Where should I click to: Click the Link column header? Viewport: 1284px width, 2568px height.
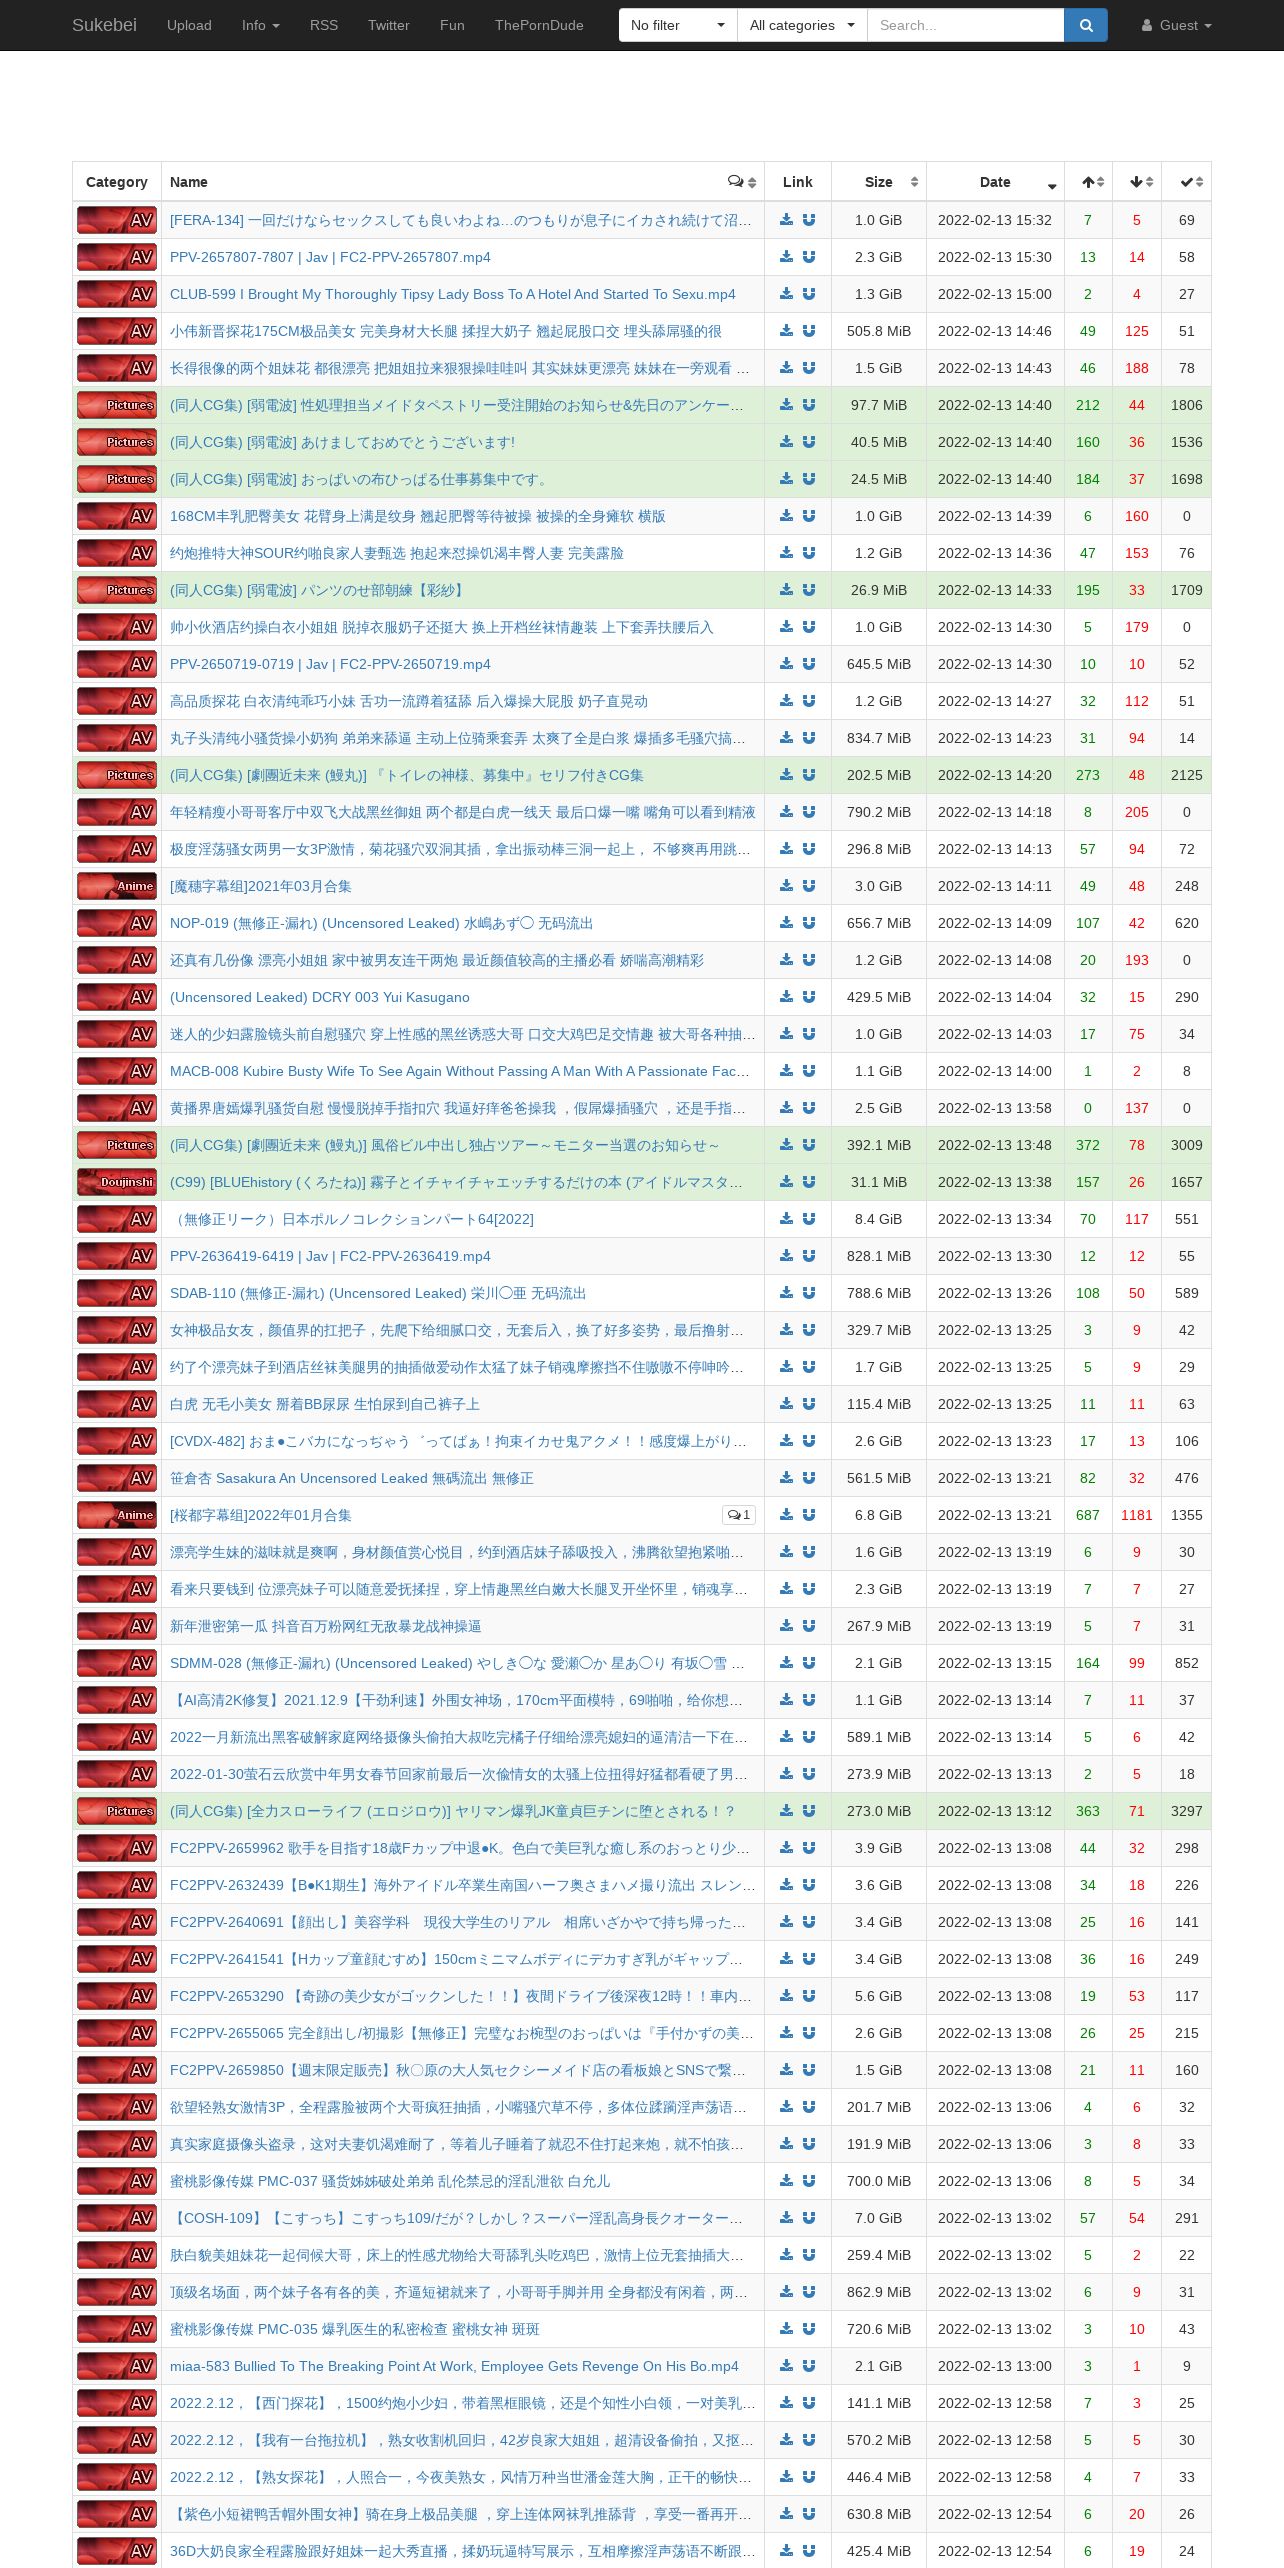point(798,182)
